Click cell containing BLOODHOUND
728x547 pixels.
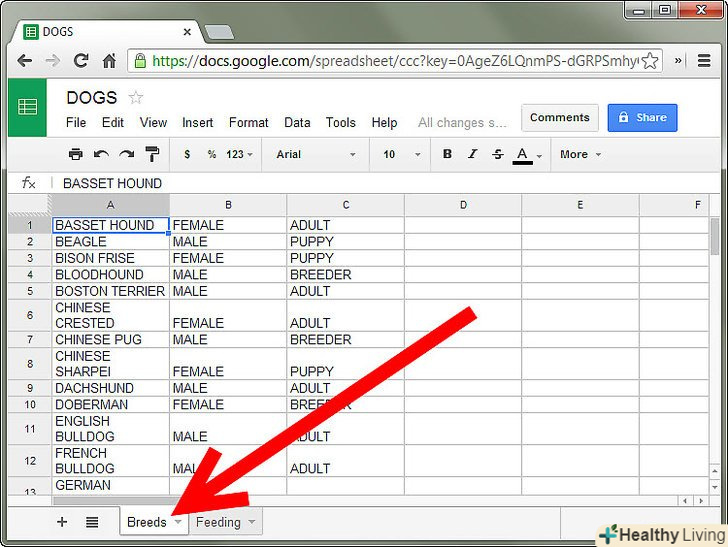(110, 275)
